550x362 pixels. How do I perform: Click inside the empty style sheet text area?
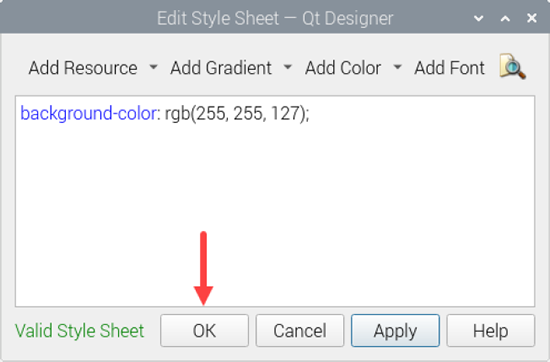[x=275, y=210]
